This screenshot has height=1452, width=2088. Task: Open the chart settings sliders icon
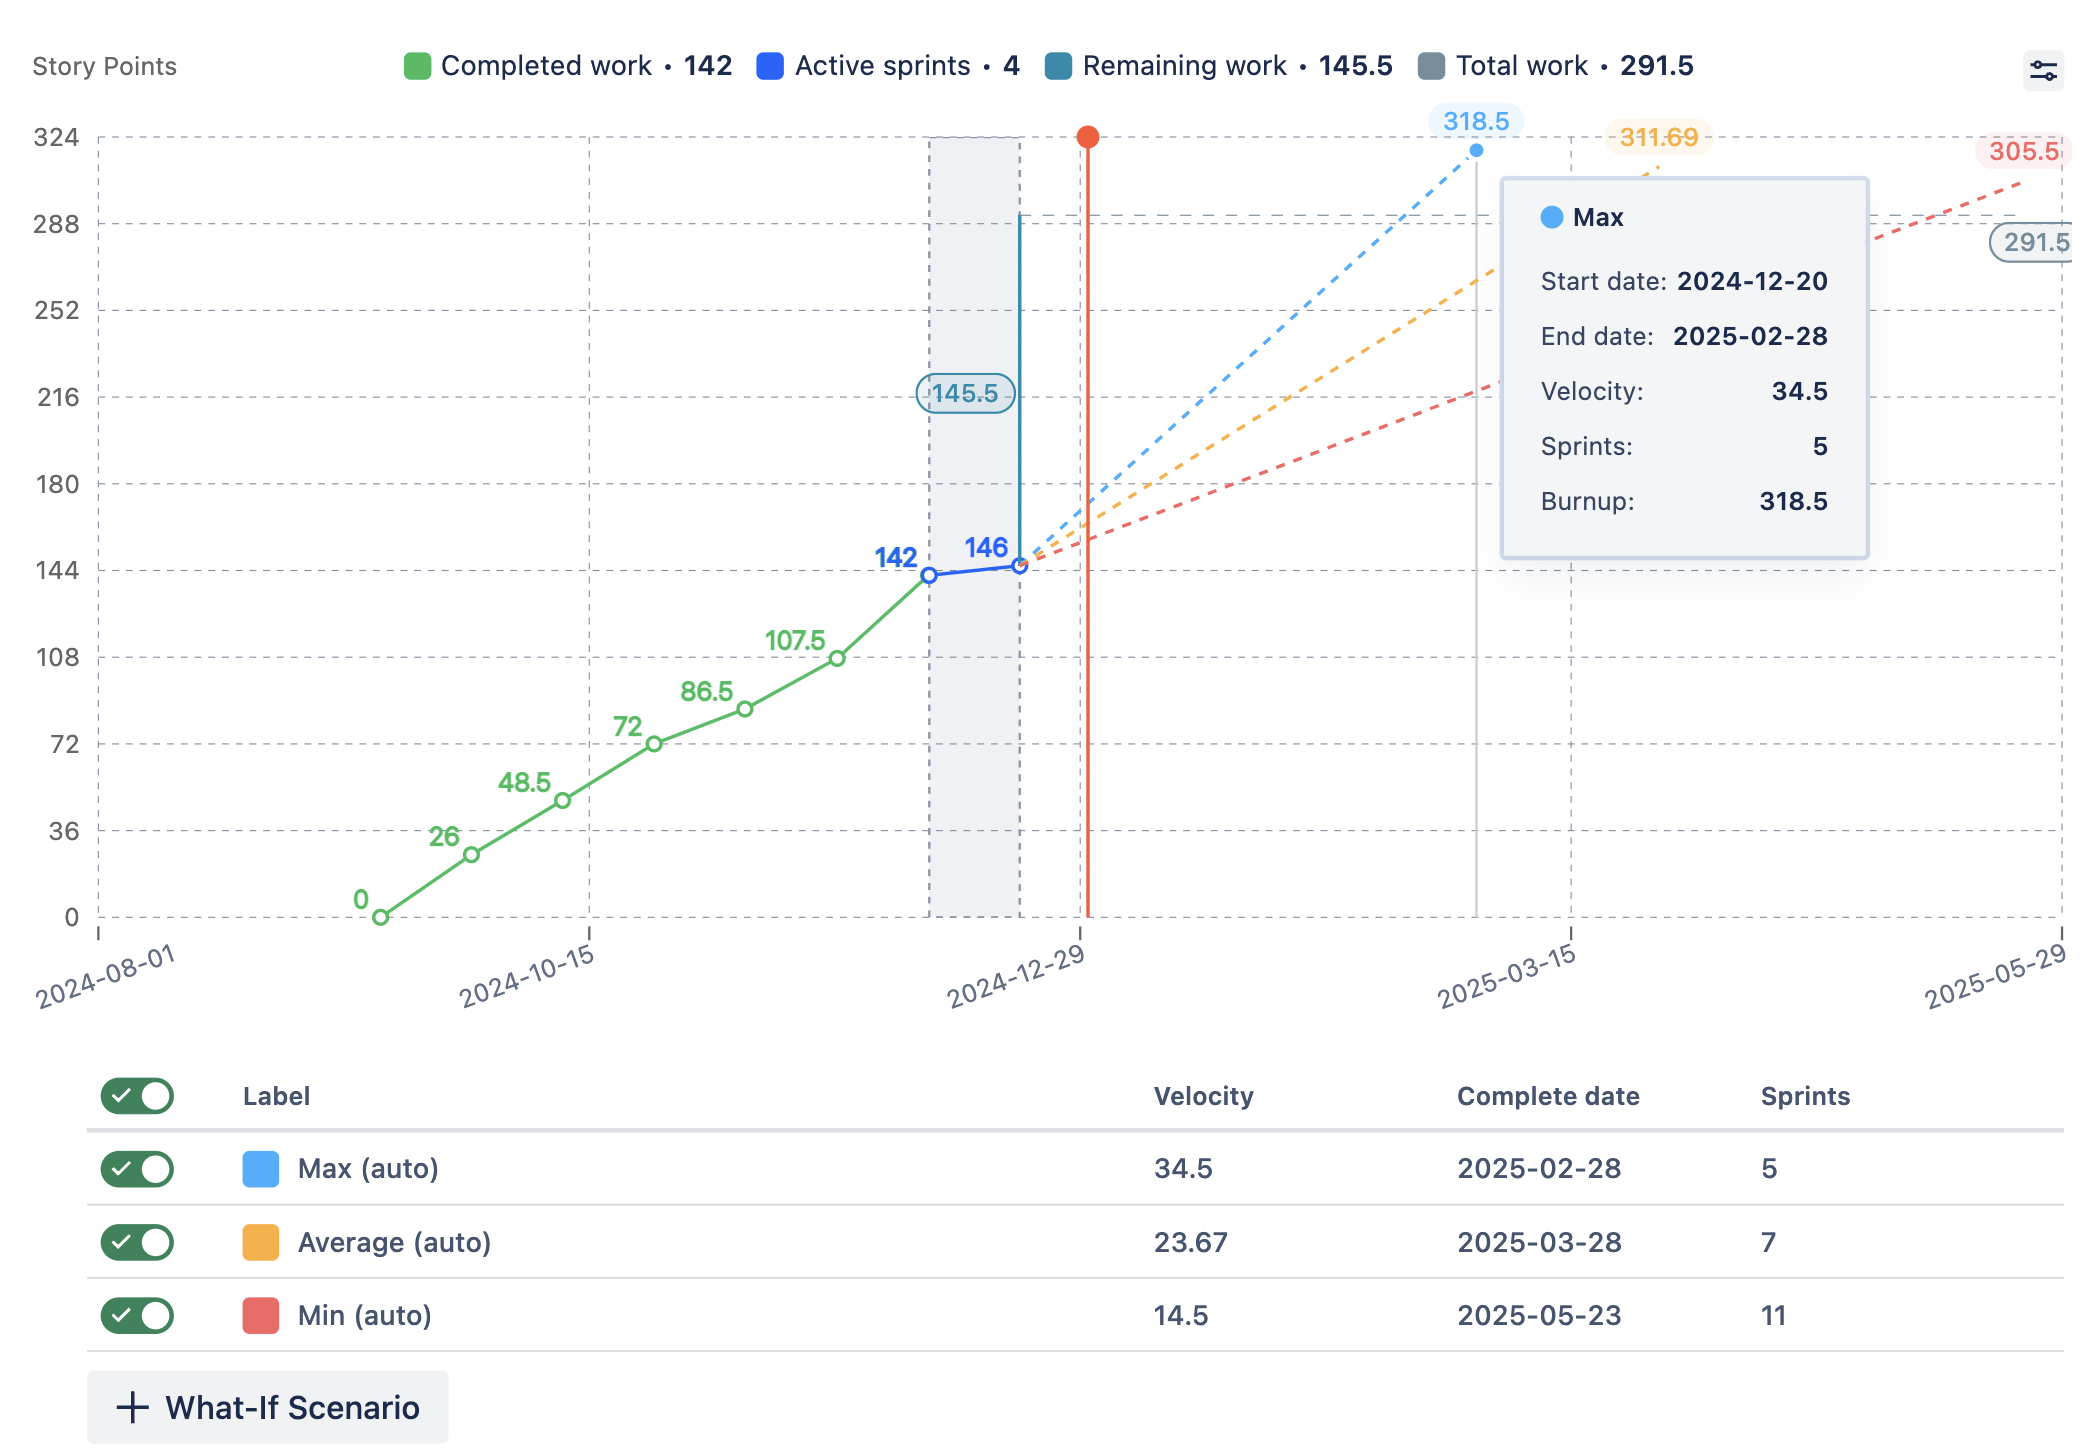(2043, 71)
